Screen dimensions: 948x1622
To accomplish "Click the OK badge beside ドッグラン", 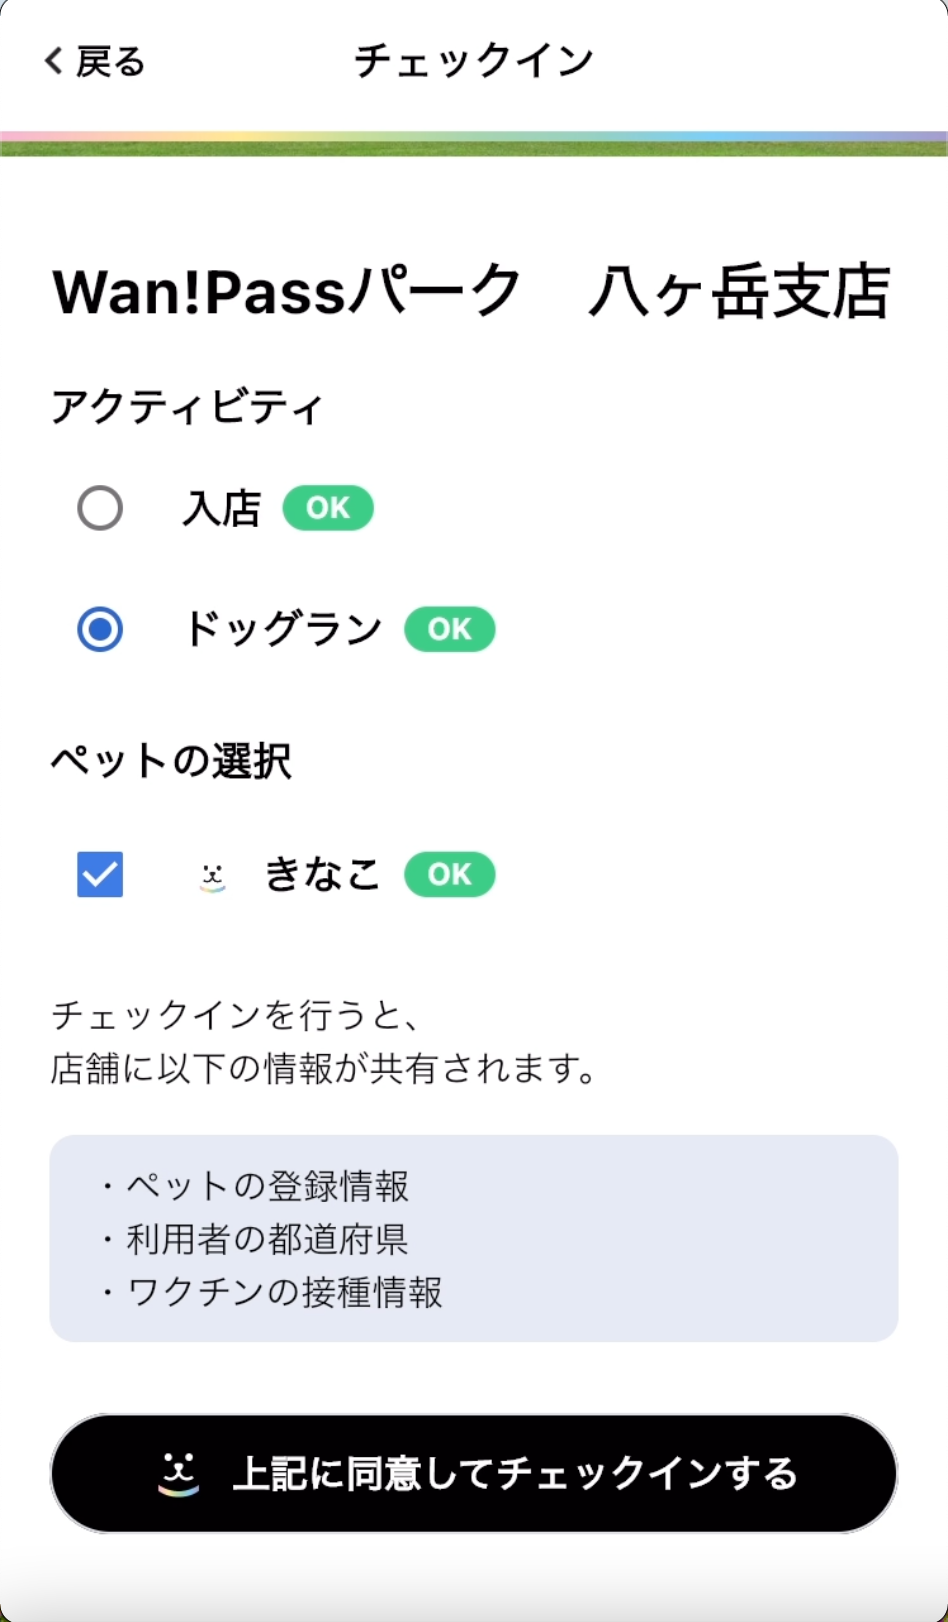I will [x=449, y=629].
